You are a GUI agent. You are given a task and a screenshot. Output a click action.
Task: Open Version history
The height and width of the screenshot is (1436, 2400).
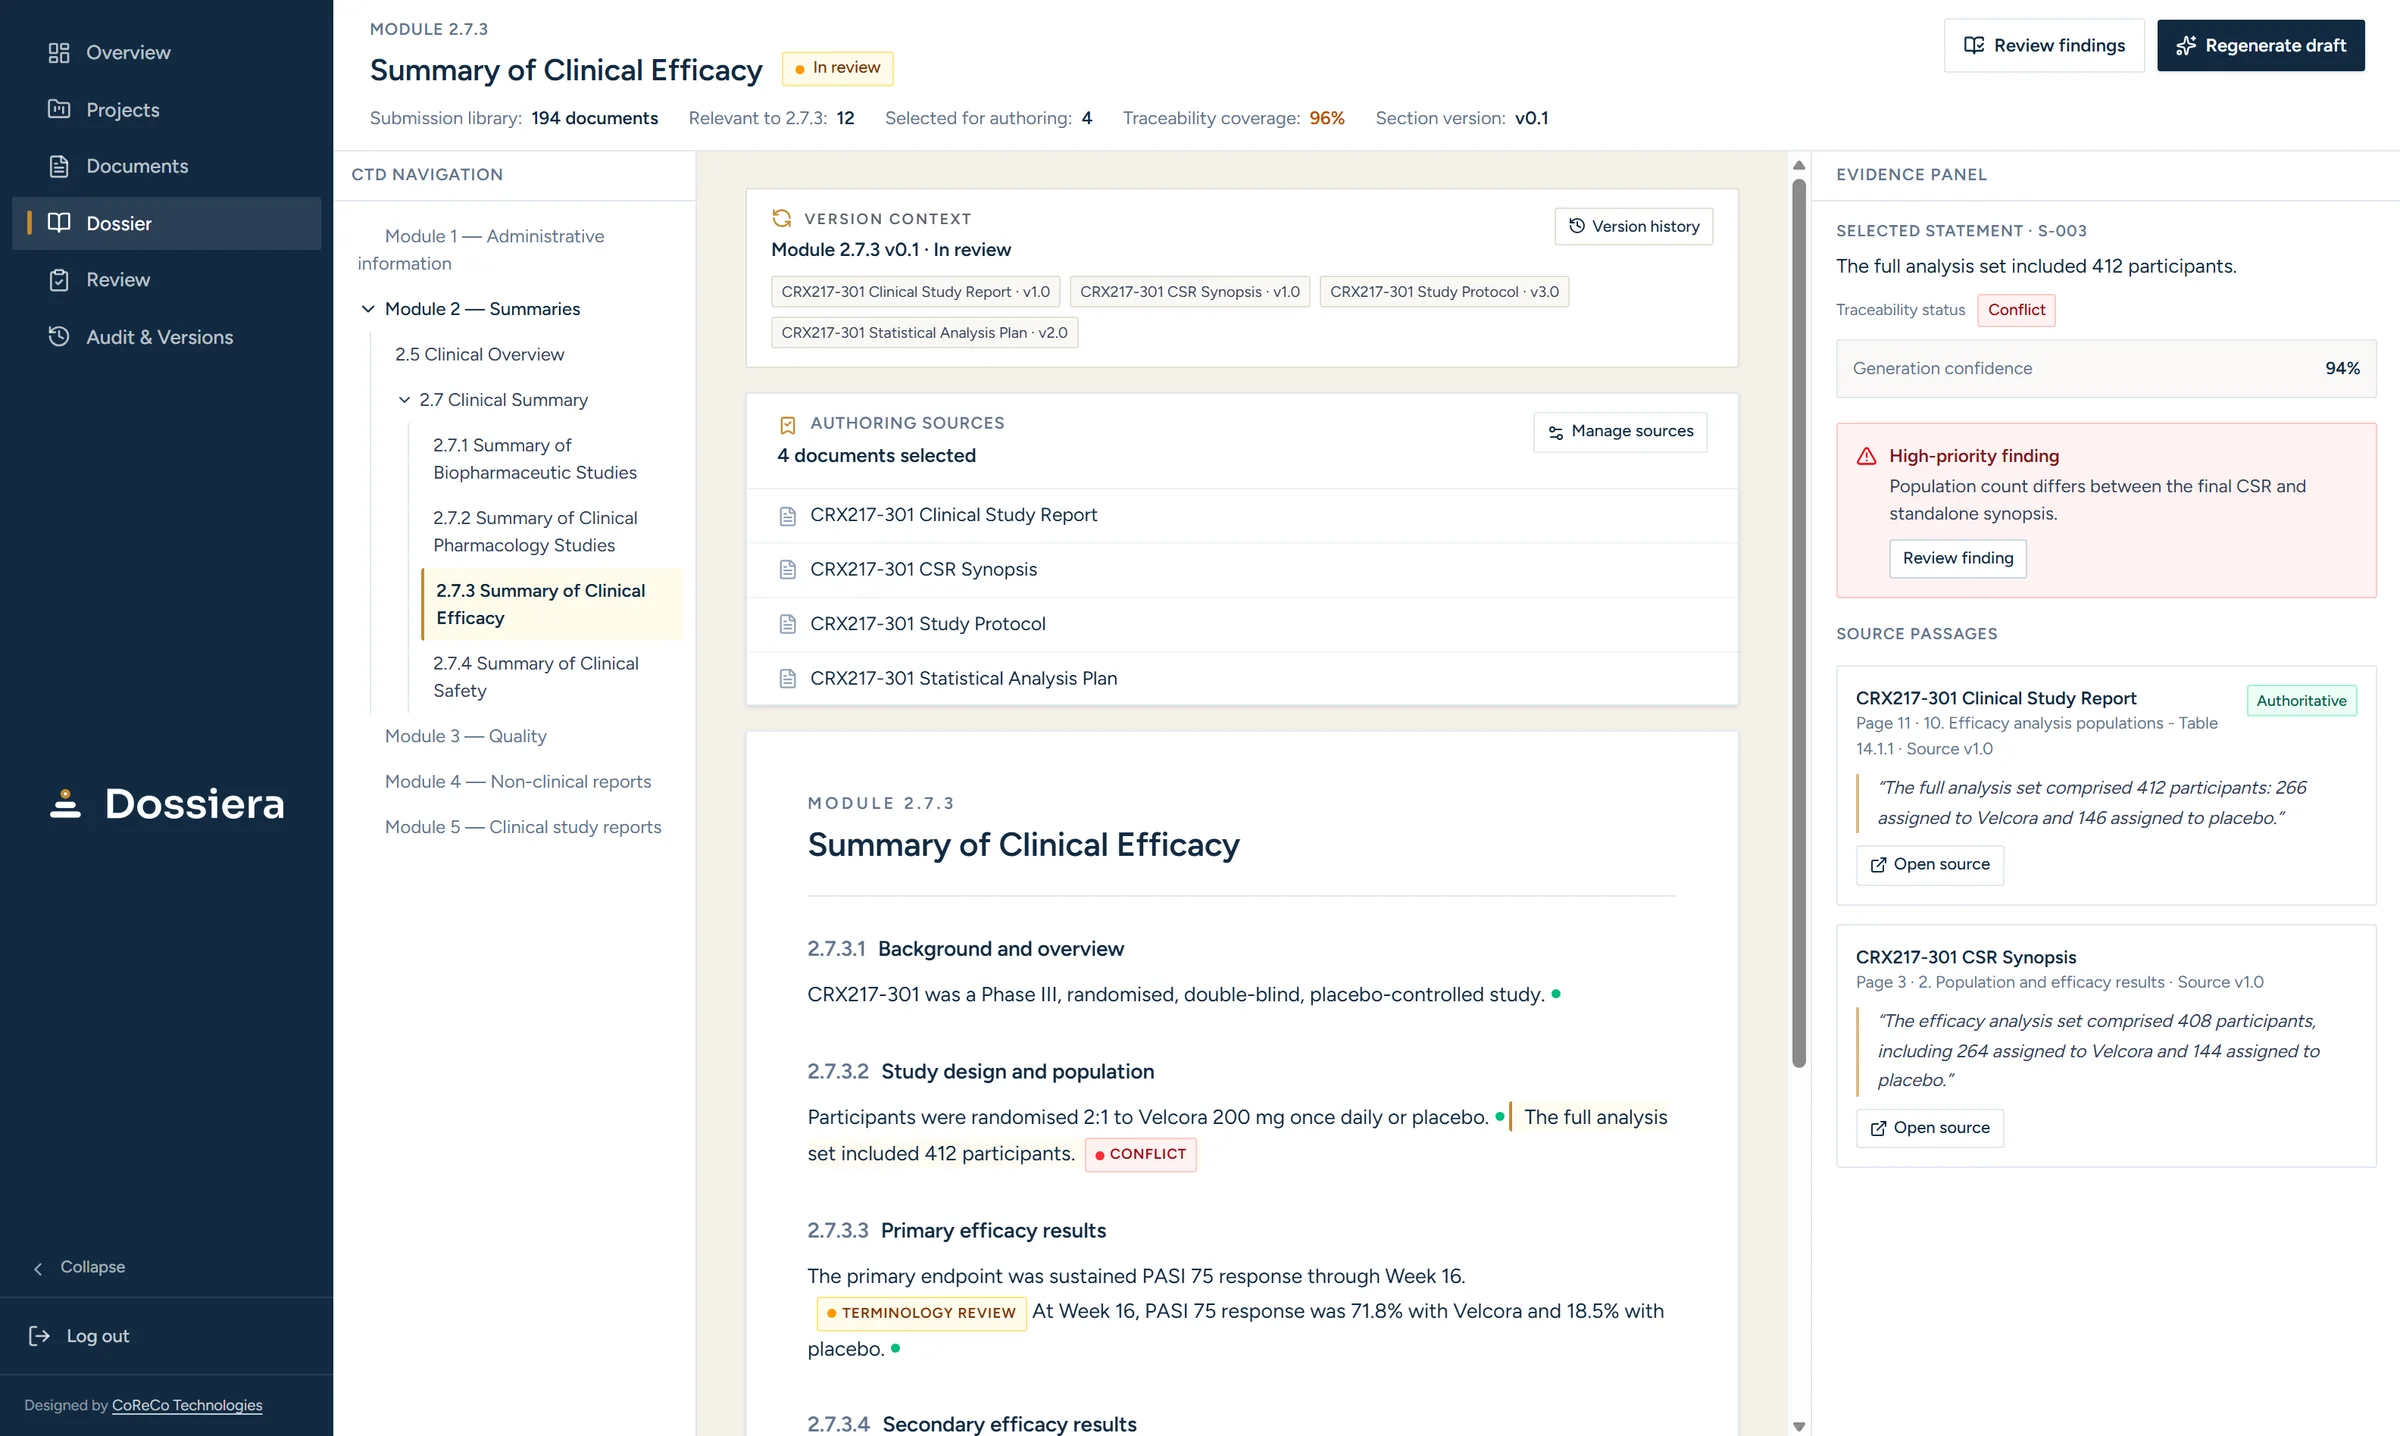click(x=1634, y=226)
